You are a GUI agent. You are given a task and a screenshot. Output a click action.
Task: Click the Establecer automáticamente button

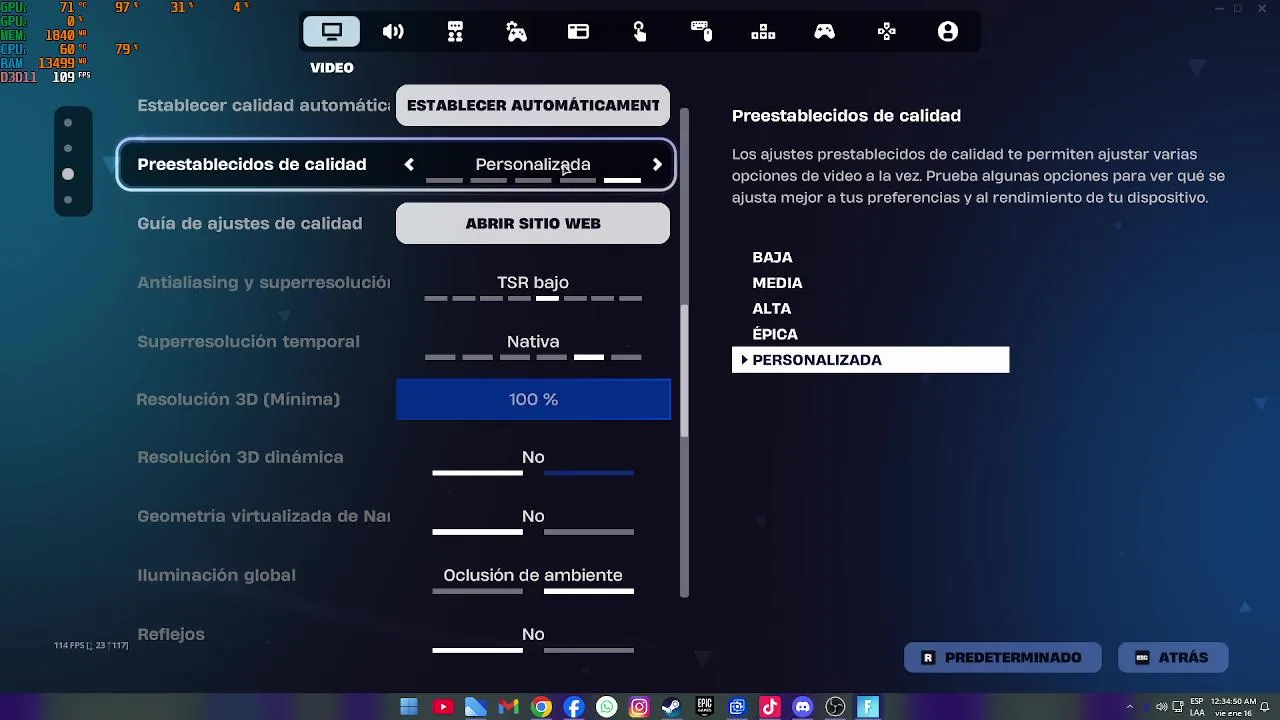tap(533, 105)
